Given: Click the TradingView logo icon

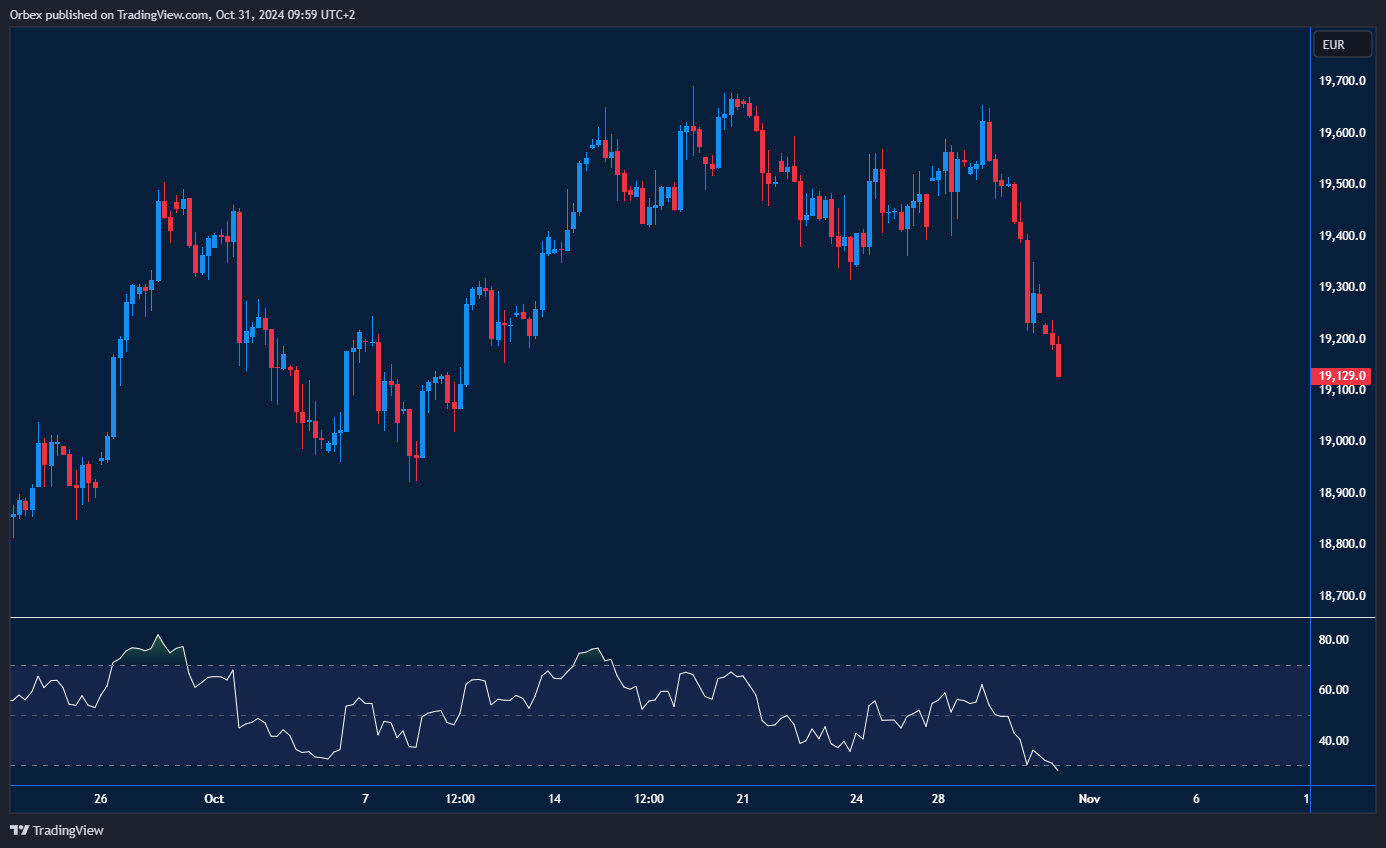Looking at the screenshot, I should (19, 830).
